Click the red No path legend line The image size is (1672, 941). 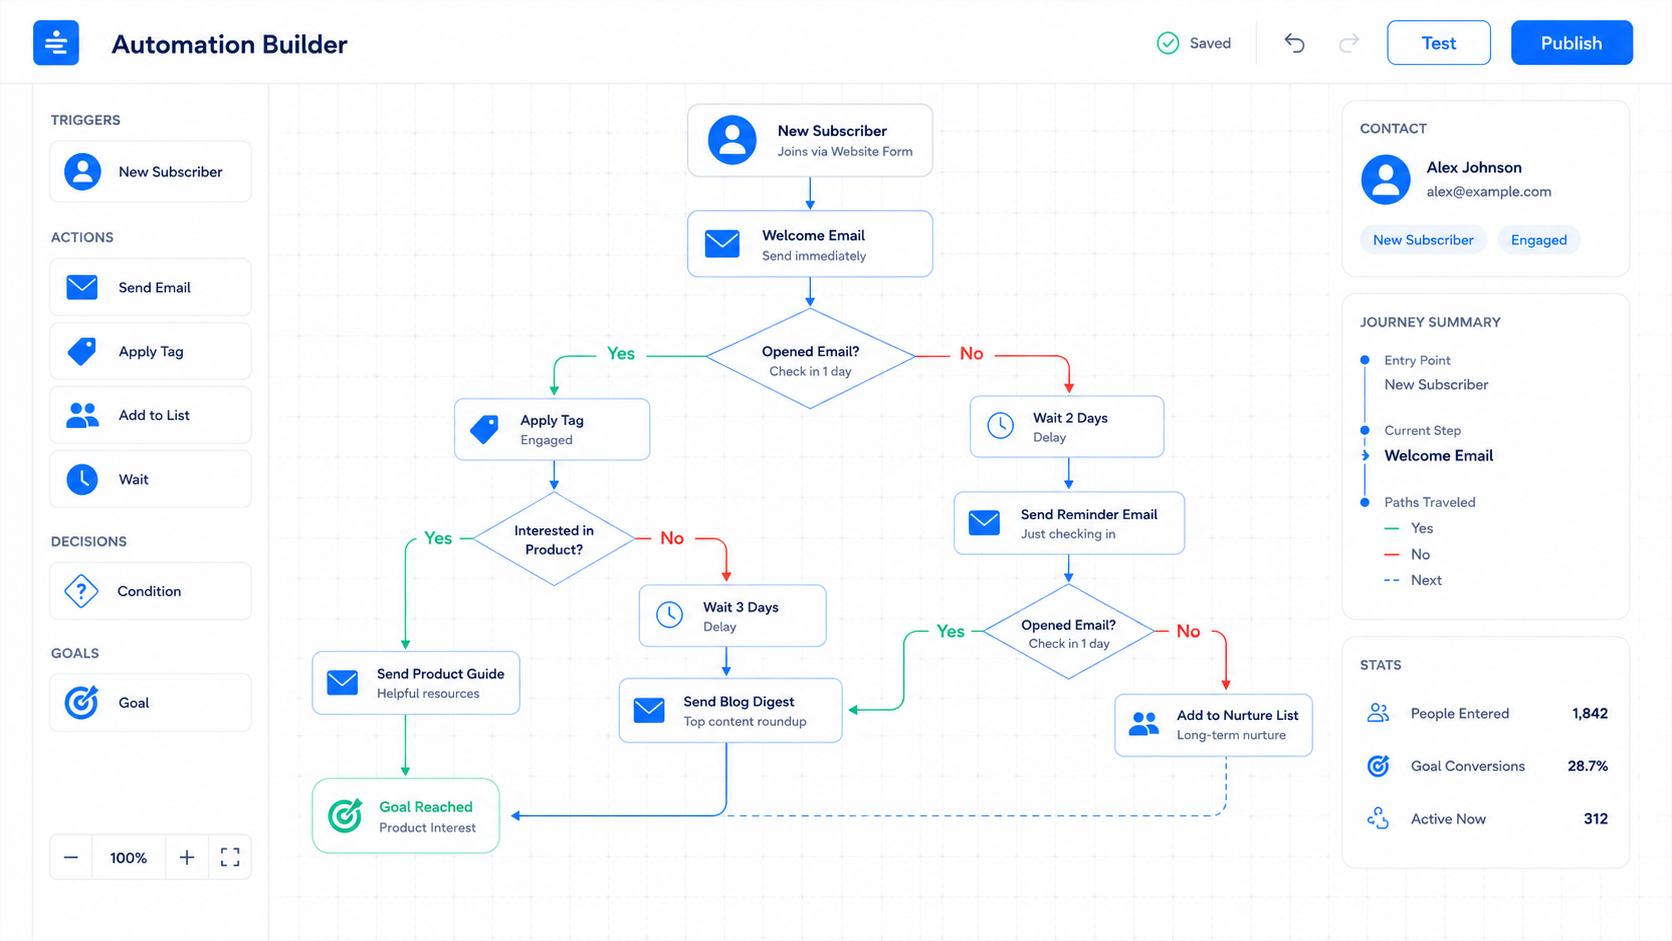point(1392,554)
